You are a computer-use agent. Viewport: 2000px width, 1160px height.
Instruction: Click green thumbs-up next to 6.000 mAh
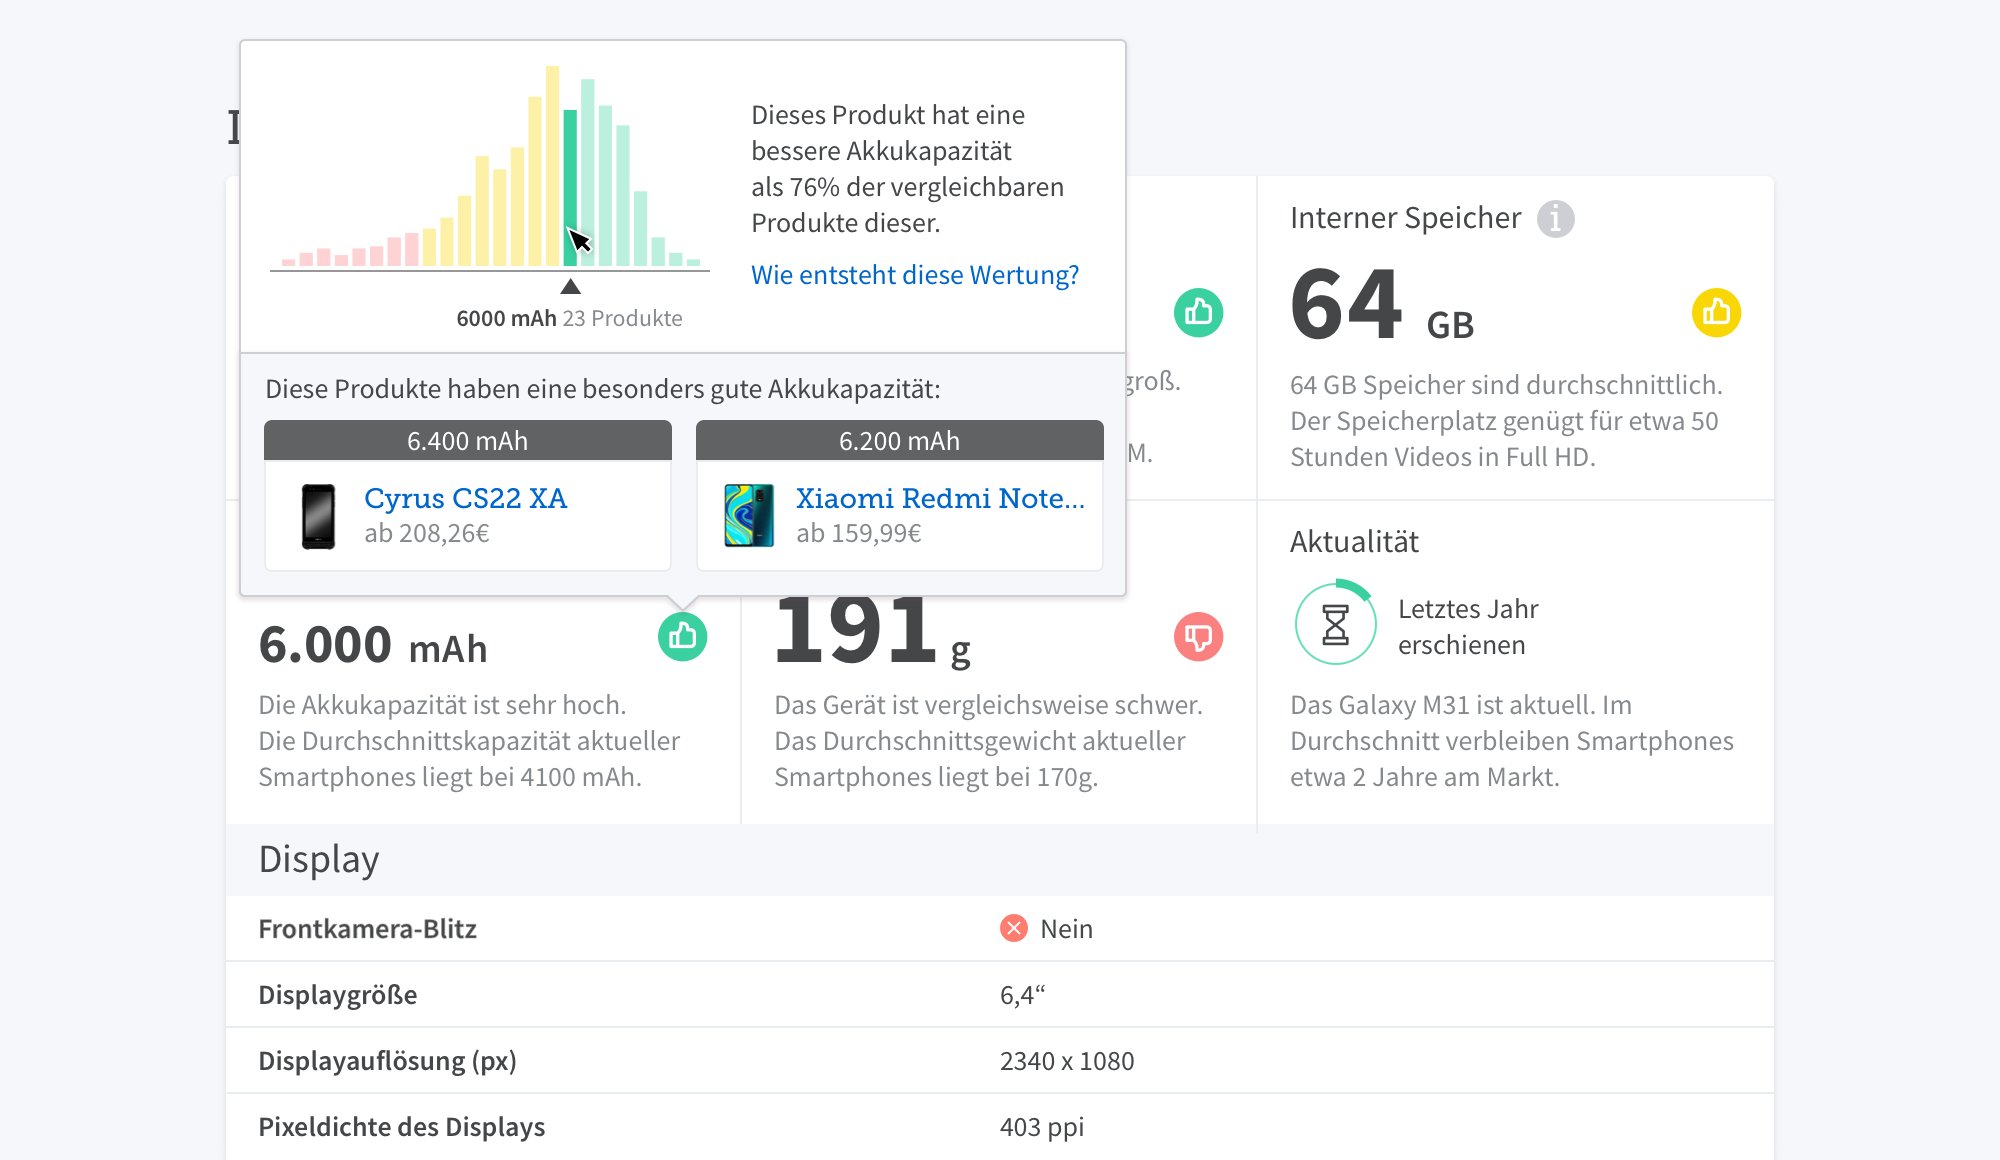(682, 637)
